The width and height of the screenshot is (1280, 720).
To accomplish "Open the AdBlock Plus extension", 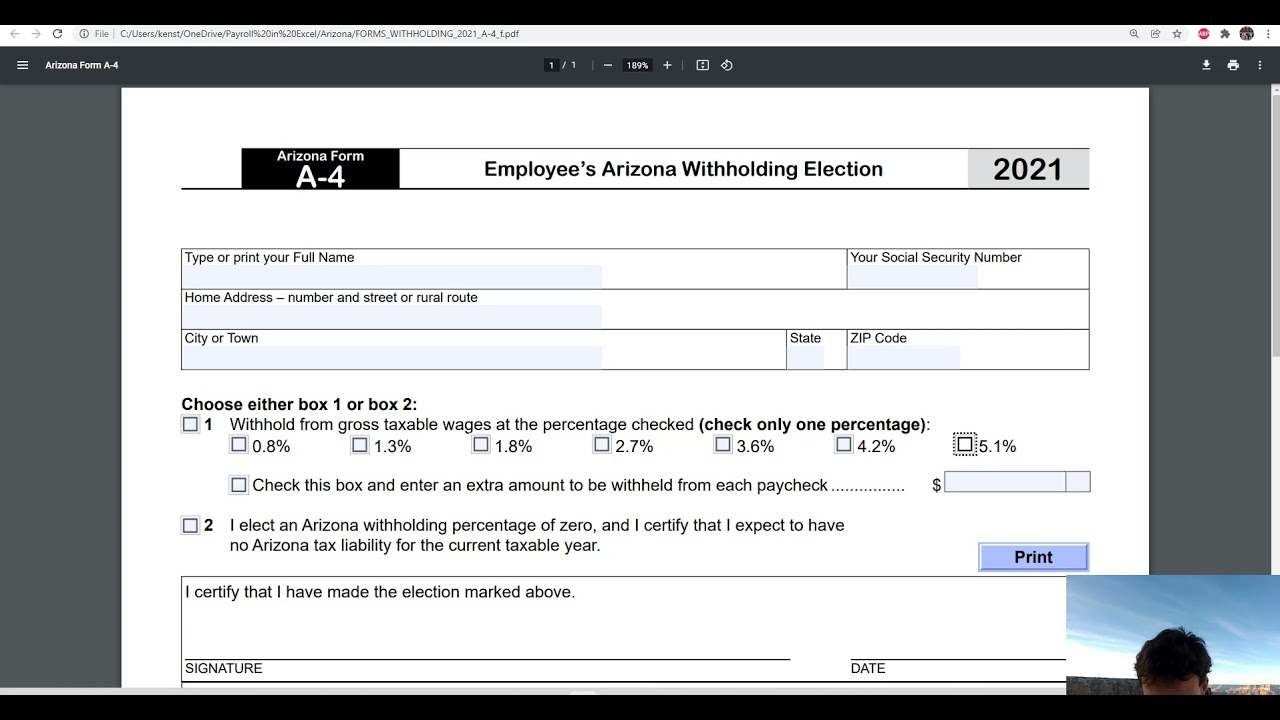I will click(x=1204, y=34).
